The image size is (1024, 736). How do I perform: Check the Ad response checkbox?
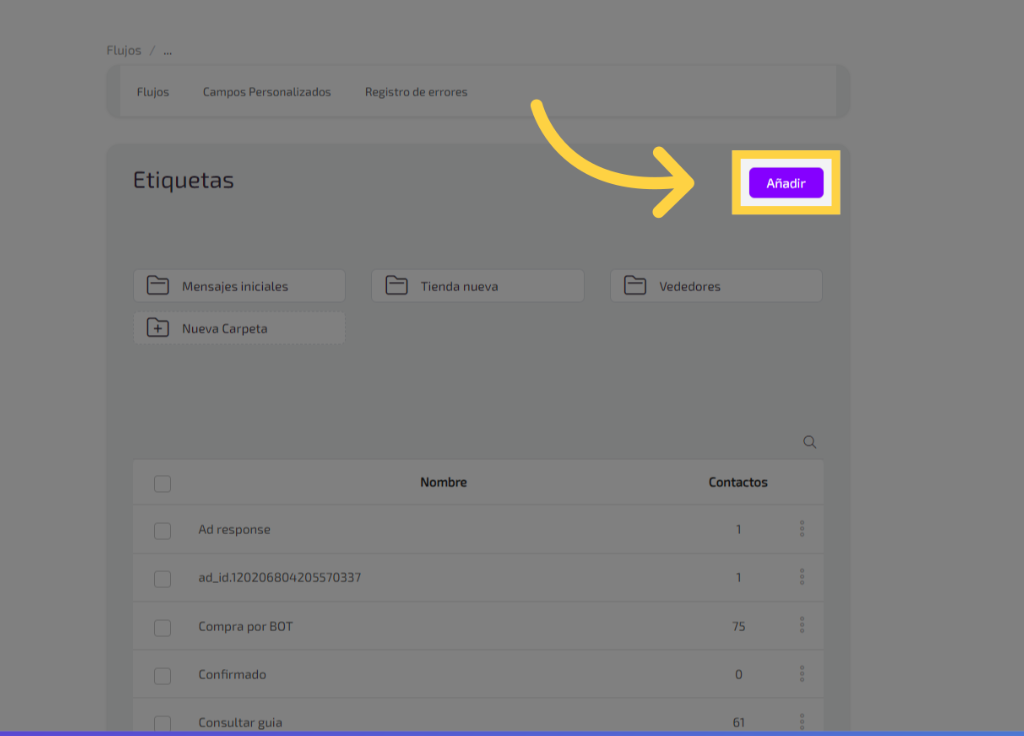[162, 531]
